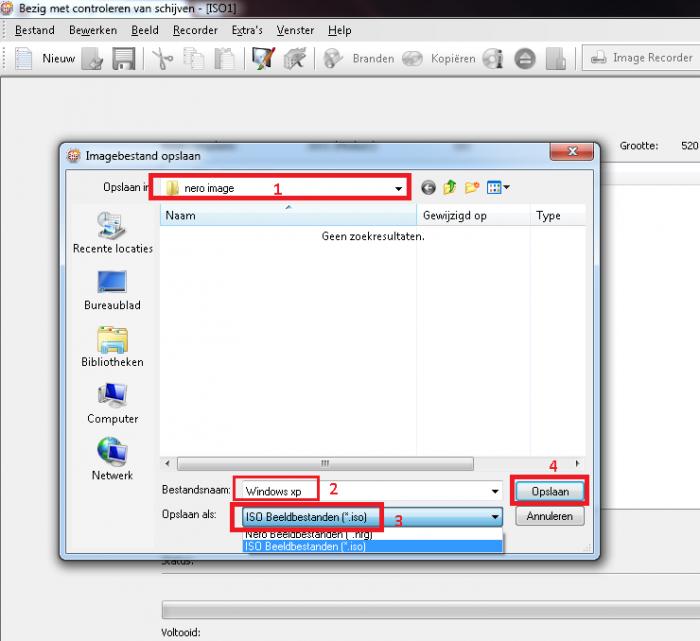Screen dimensions: 700x641
Task: Open Netwerk location in sidebar
Action: pyautogui.click(x=112, y=459)
